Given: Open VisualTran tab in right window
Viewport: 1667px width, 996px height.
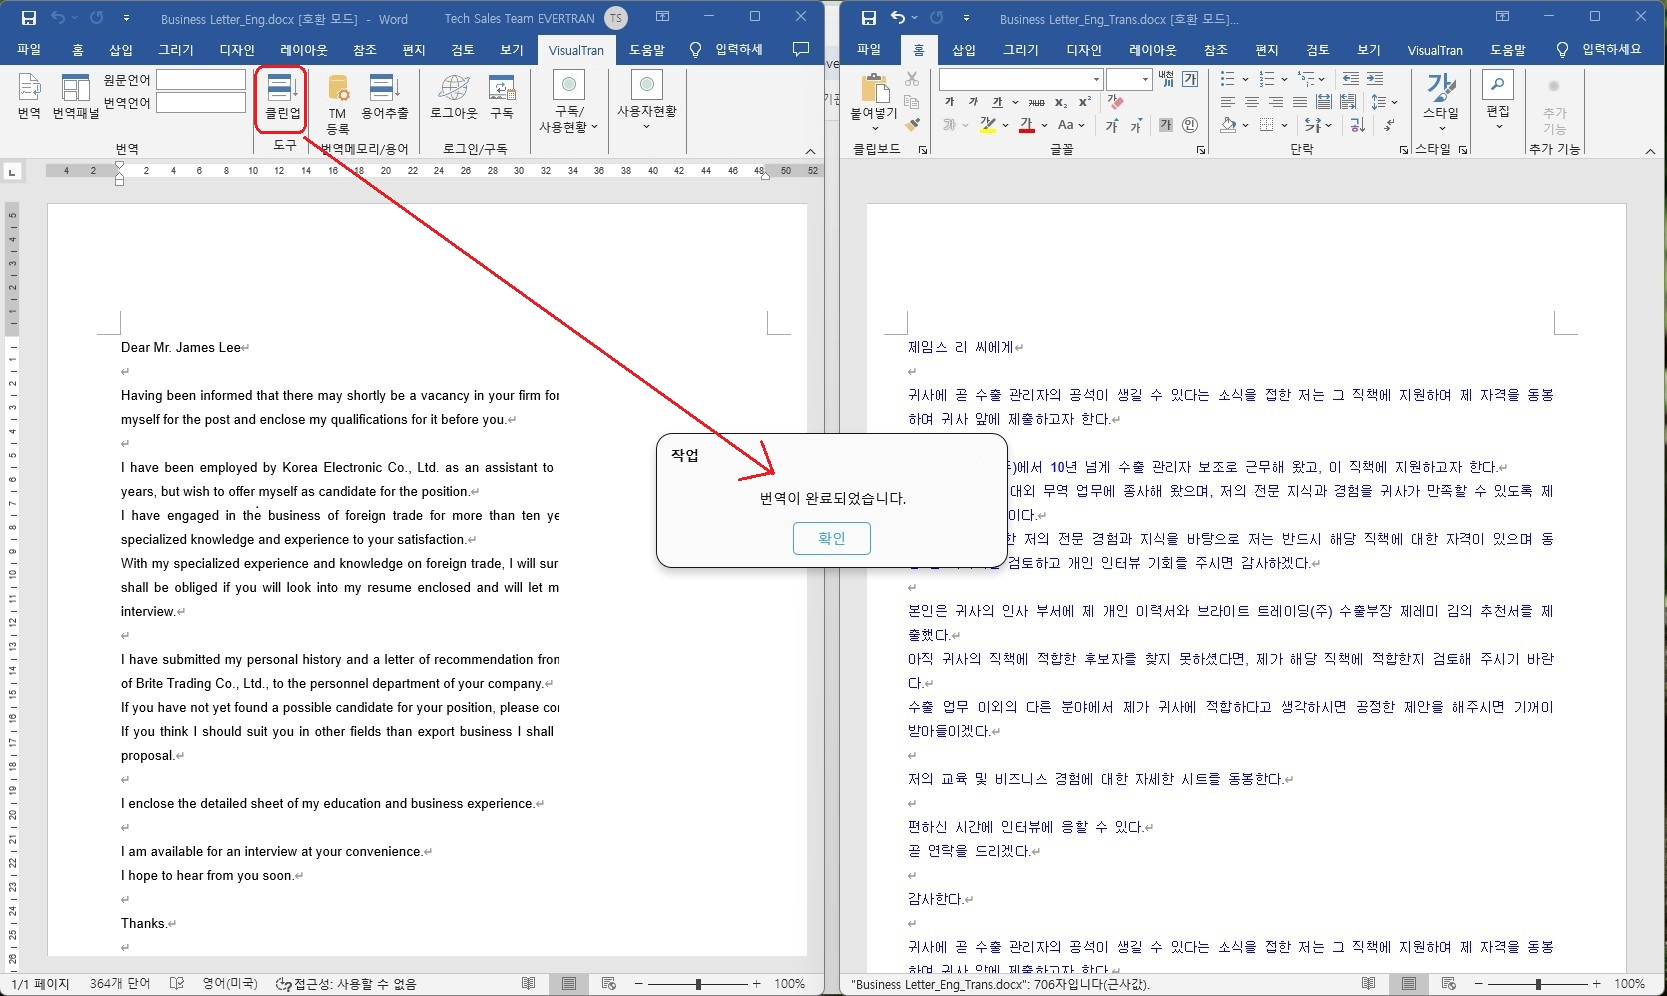Looking at the screenshot, I should pyautogui.click(x=1435, y=50).
